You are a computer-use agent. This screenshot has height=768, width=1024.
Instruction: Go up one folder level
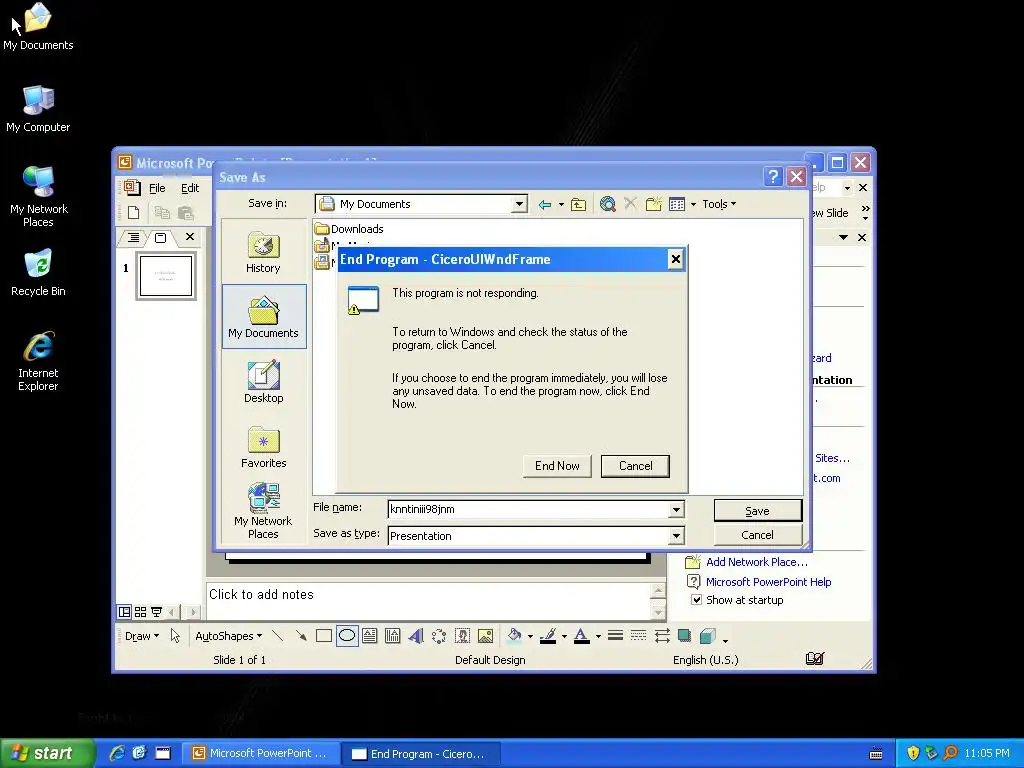click(x=579, y=204)
